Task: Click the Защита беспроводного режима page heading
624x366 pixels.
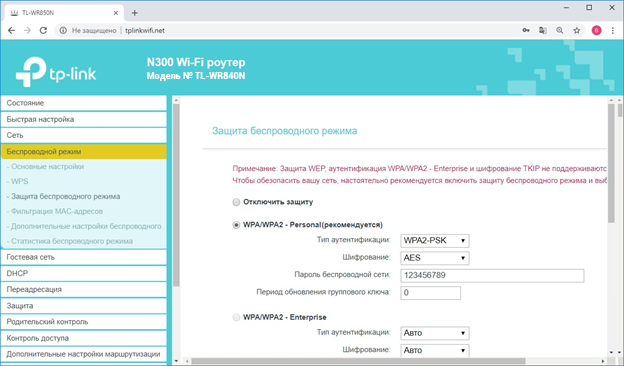Action: (x=285, y=131)
